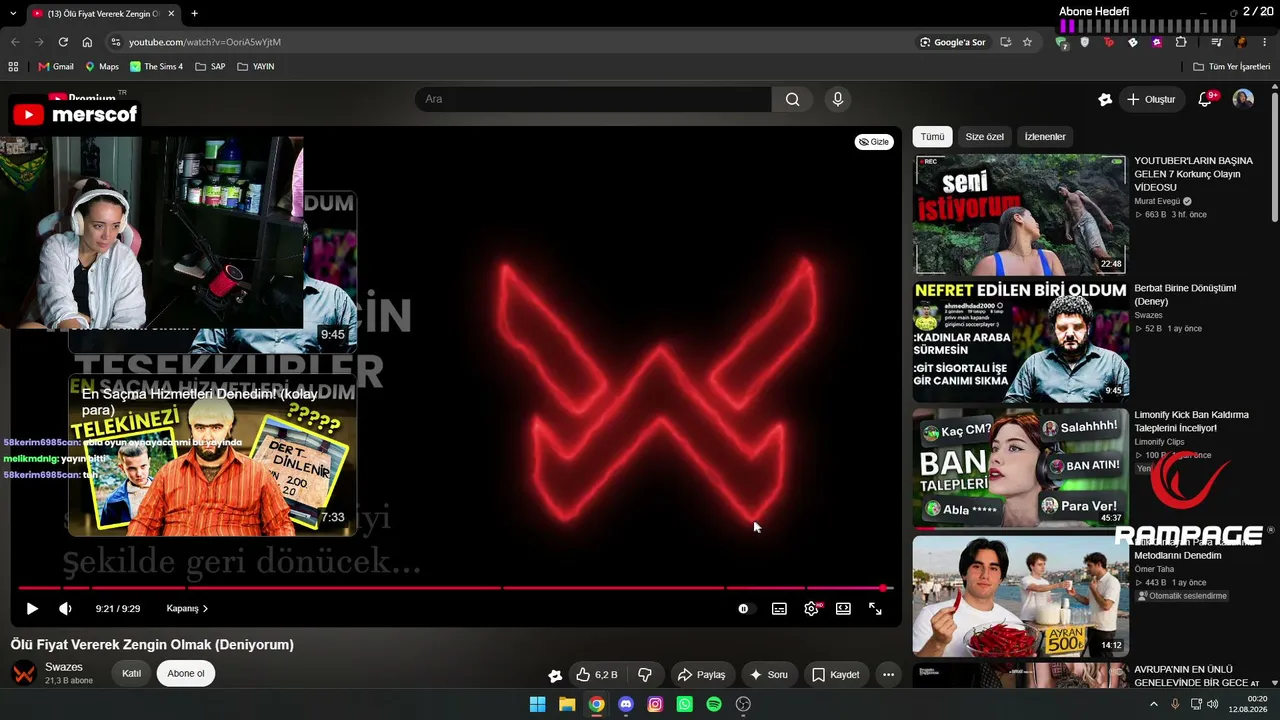Go back with the browser back arrow
The image size is (1280, 720).
tap(15, 42)
